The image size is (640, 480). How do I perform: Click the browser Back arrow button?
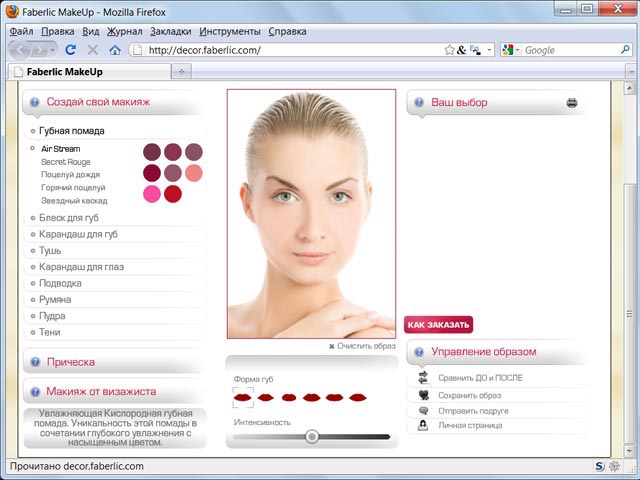(20, 50)
